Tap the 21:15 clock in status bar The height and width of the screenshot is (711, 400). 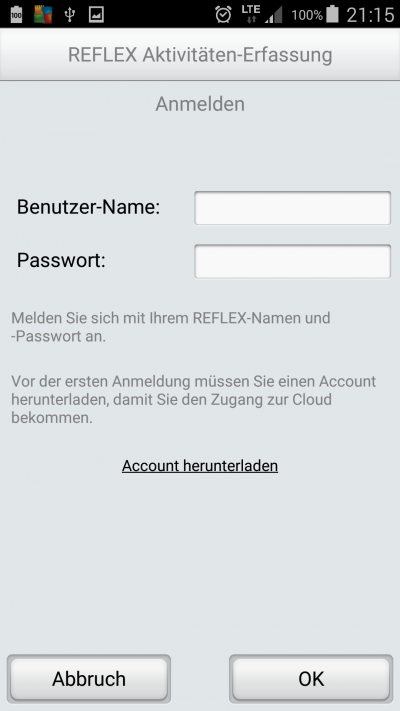tap(370, 15)
